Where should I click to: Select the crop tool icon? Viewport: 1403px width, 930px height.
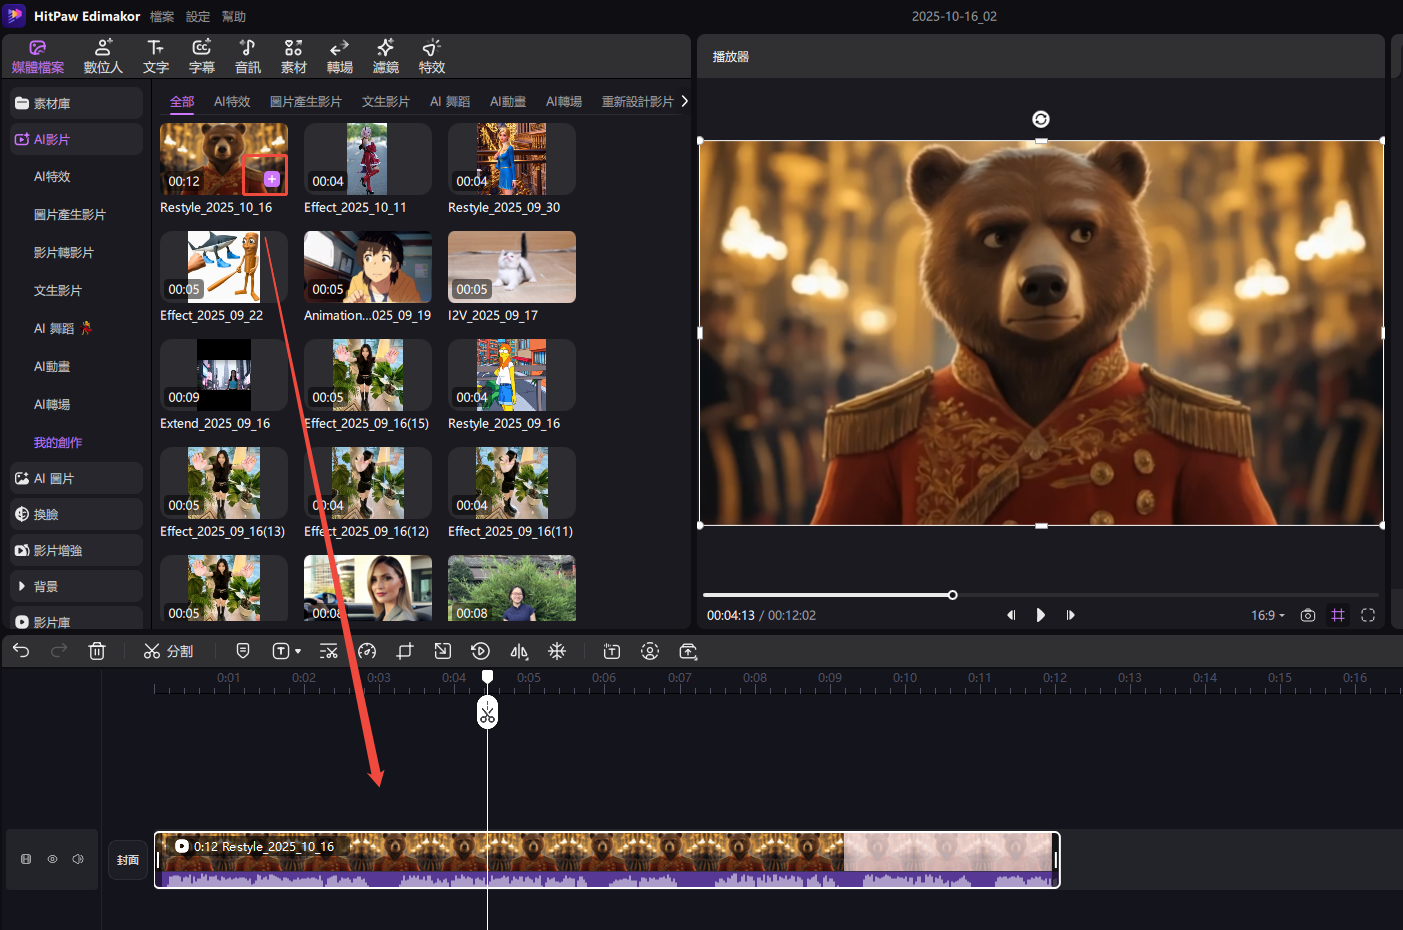coord(405,651)
